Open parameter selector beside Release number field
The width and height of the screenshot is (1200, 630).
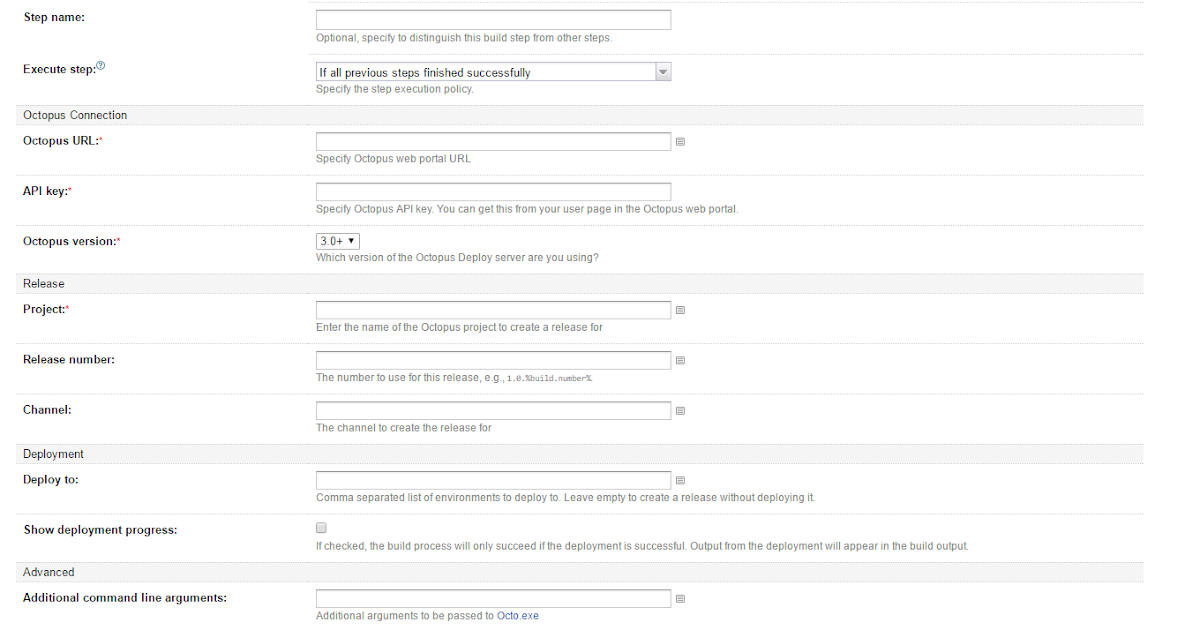(x=680, y=360)
